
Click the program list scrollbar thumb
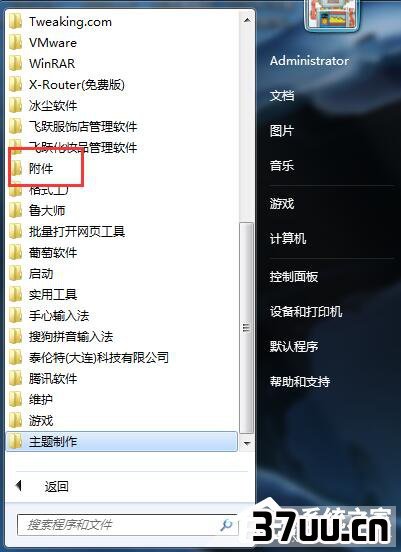pyautogui.click(x=246, y=328)
